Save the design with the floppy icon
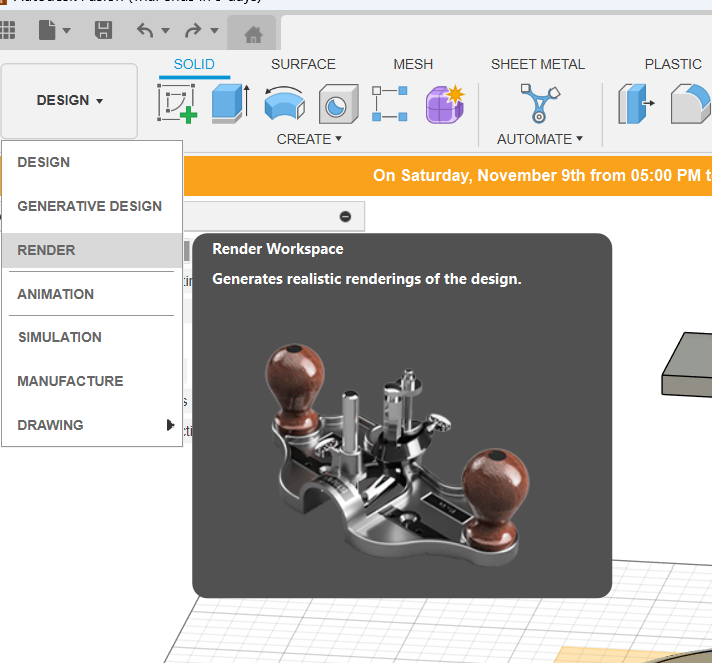 (103, 30)
